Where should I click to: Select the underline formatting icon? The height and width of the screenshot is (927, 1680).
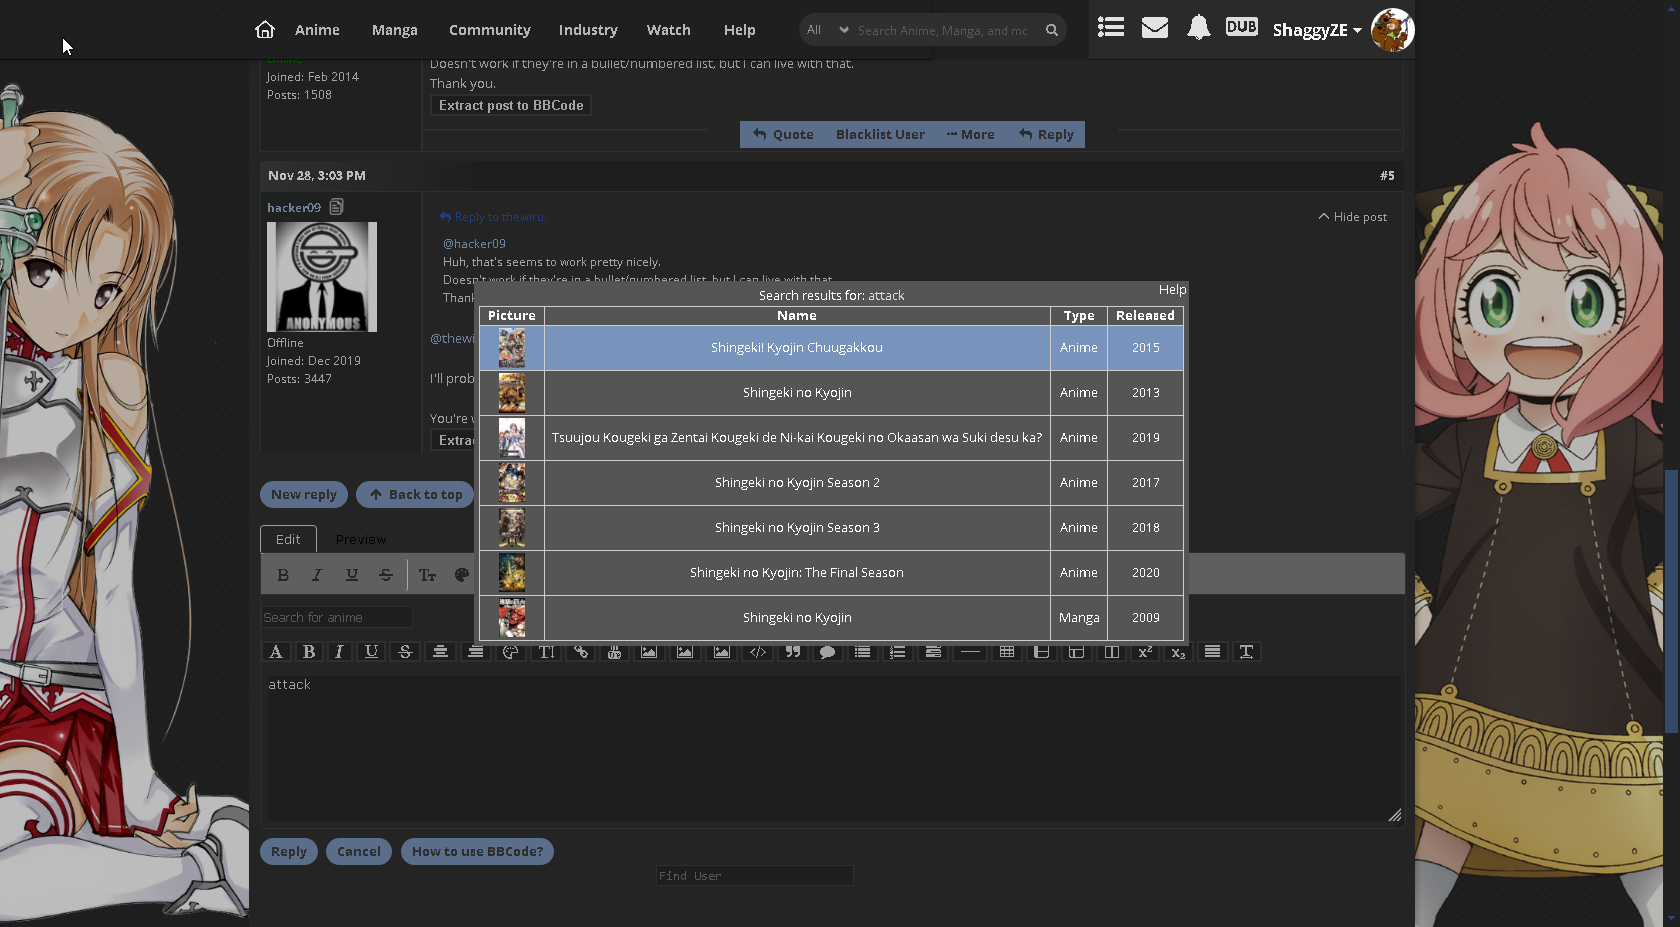click(x=371, y=651)
